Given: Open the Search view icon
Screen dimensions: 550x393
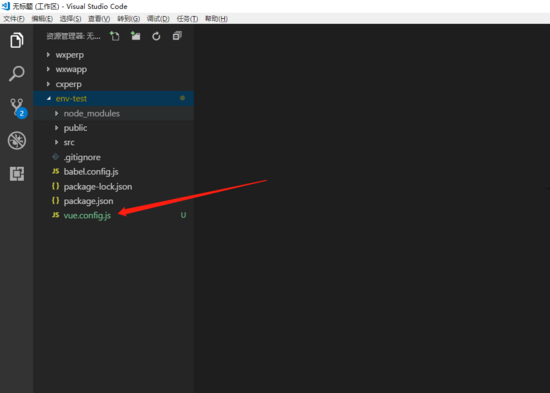Looking at the screenshot, I should [16, 74].
